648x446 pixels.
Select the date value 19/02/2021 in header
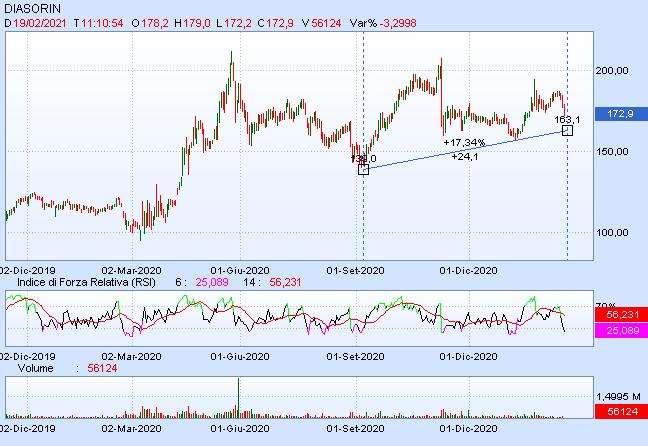click(40, 23)
